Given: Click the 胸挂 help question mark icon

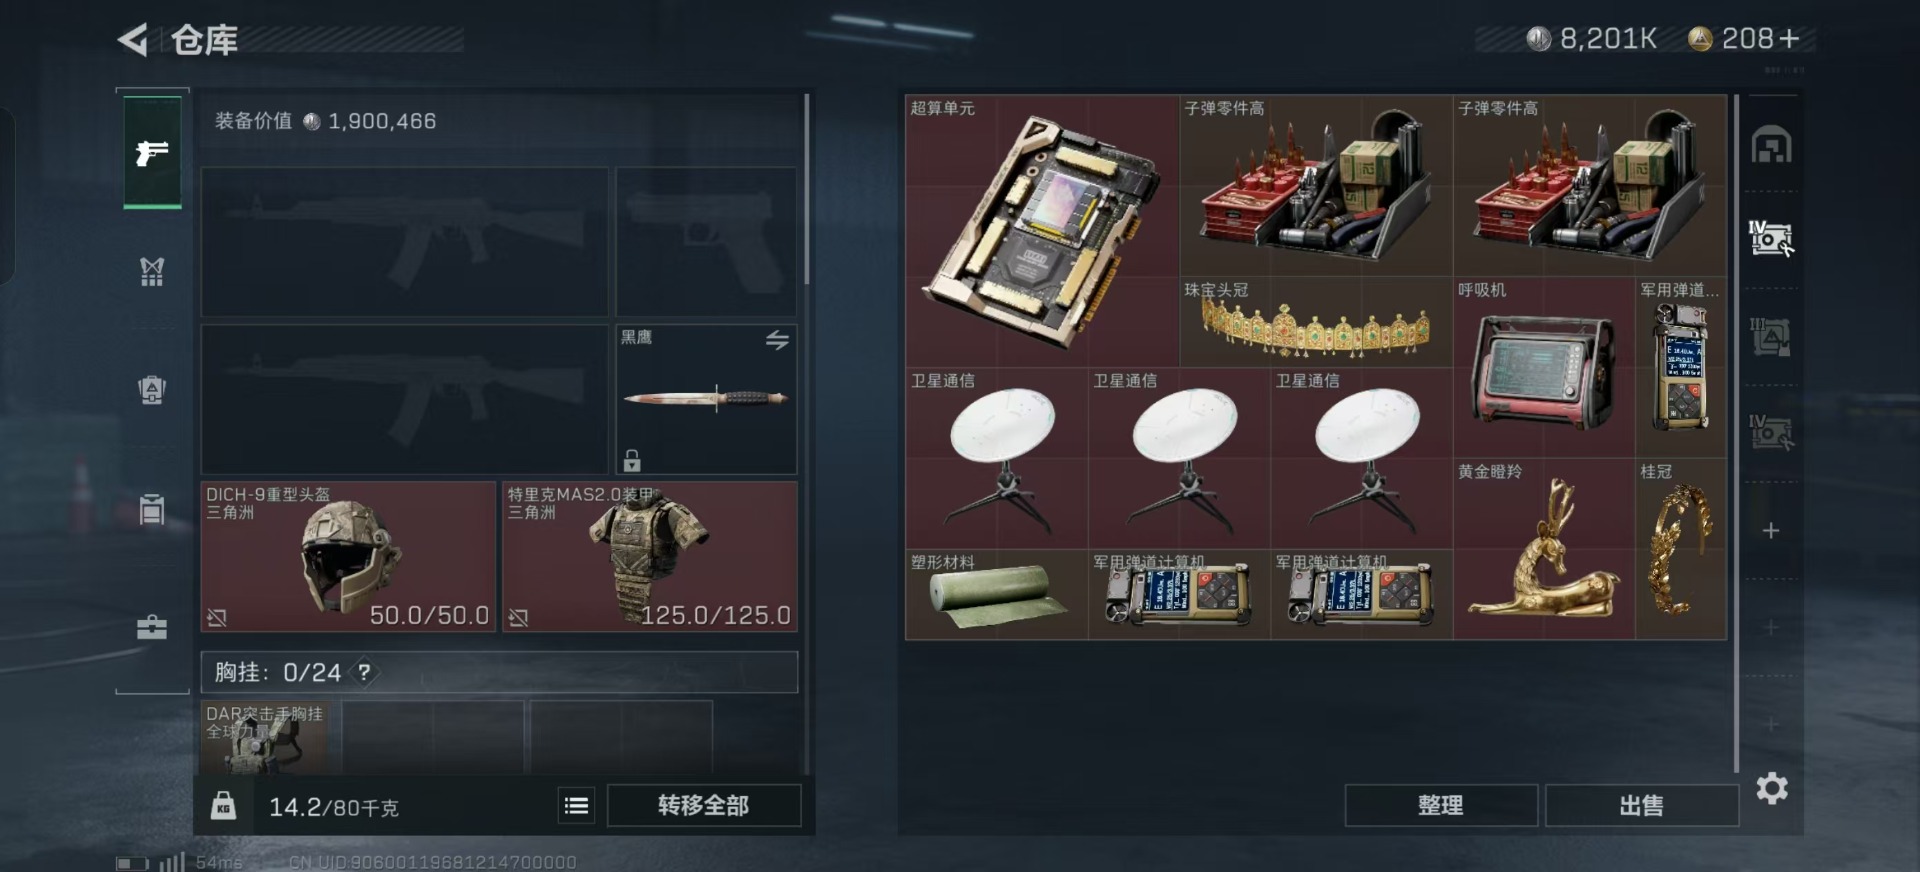Looking at the screenshot, I should (x=365, y=672).
